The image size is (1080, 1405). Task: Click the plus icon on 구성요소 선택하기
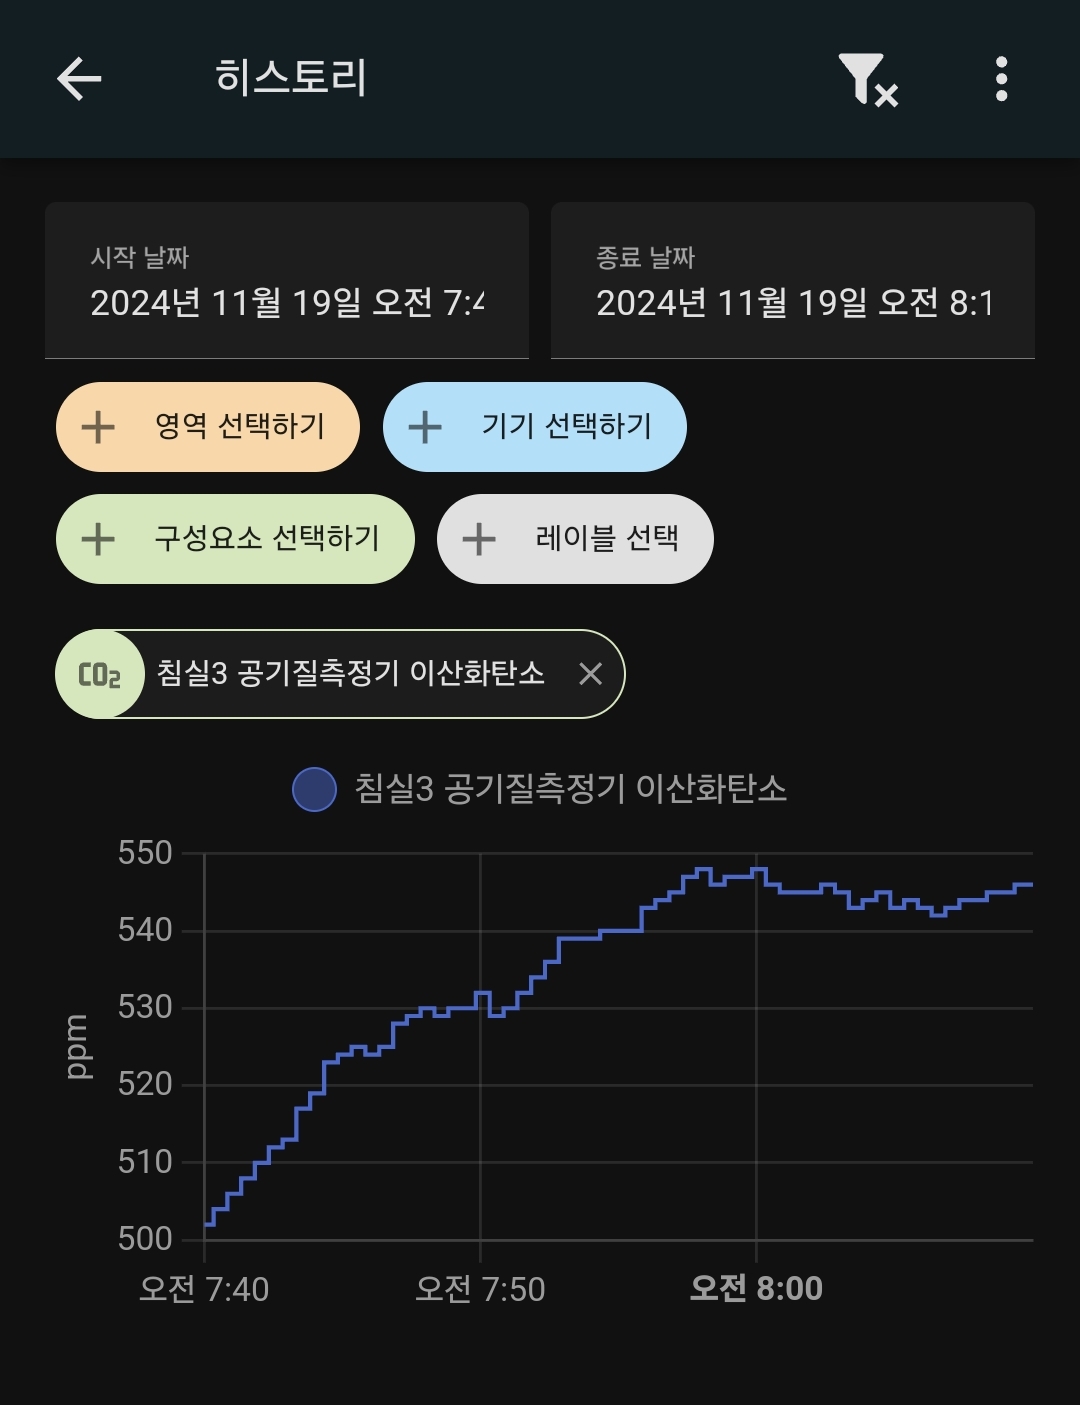(98, 539)
